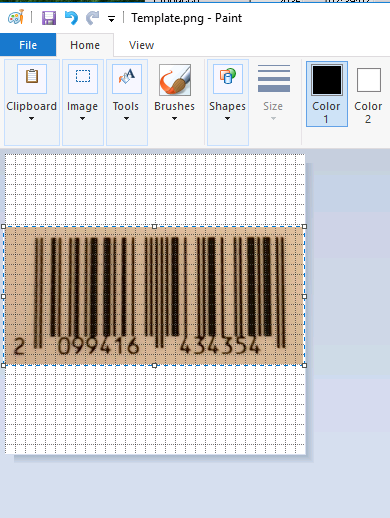The width and height of the screenshot is (390, 518).
Task: Expand the Clipboard dropdown arrow
Action: [x=31, y=118]
